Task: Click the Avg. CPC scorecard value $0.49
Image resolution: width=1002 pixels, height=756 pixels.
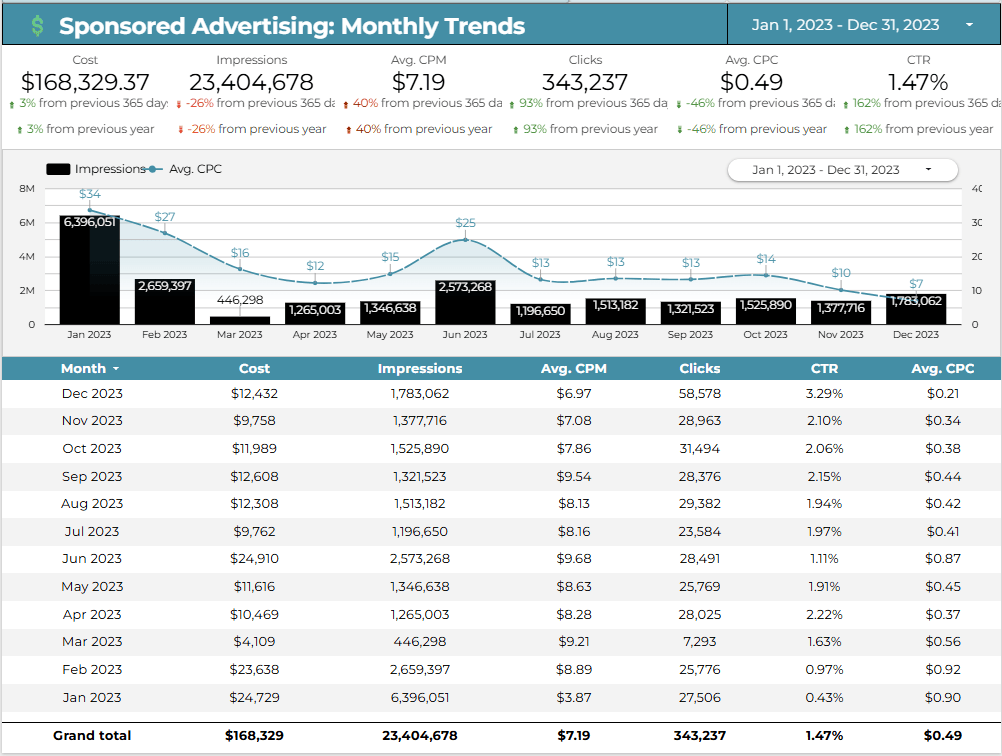Action: (x=752, y=82)
